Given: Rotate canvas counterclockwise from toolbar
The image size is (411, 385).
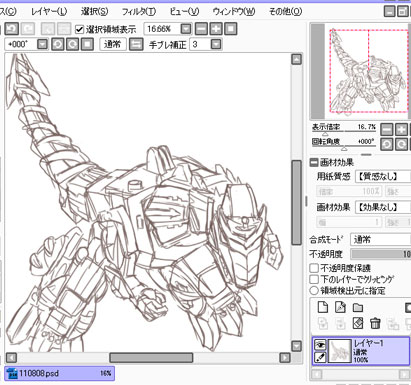Looking at the screenshot, I should [58, 44].
